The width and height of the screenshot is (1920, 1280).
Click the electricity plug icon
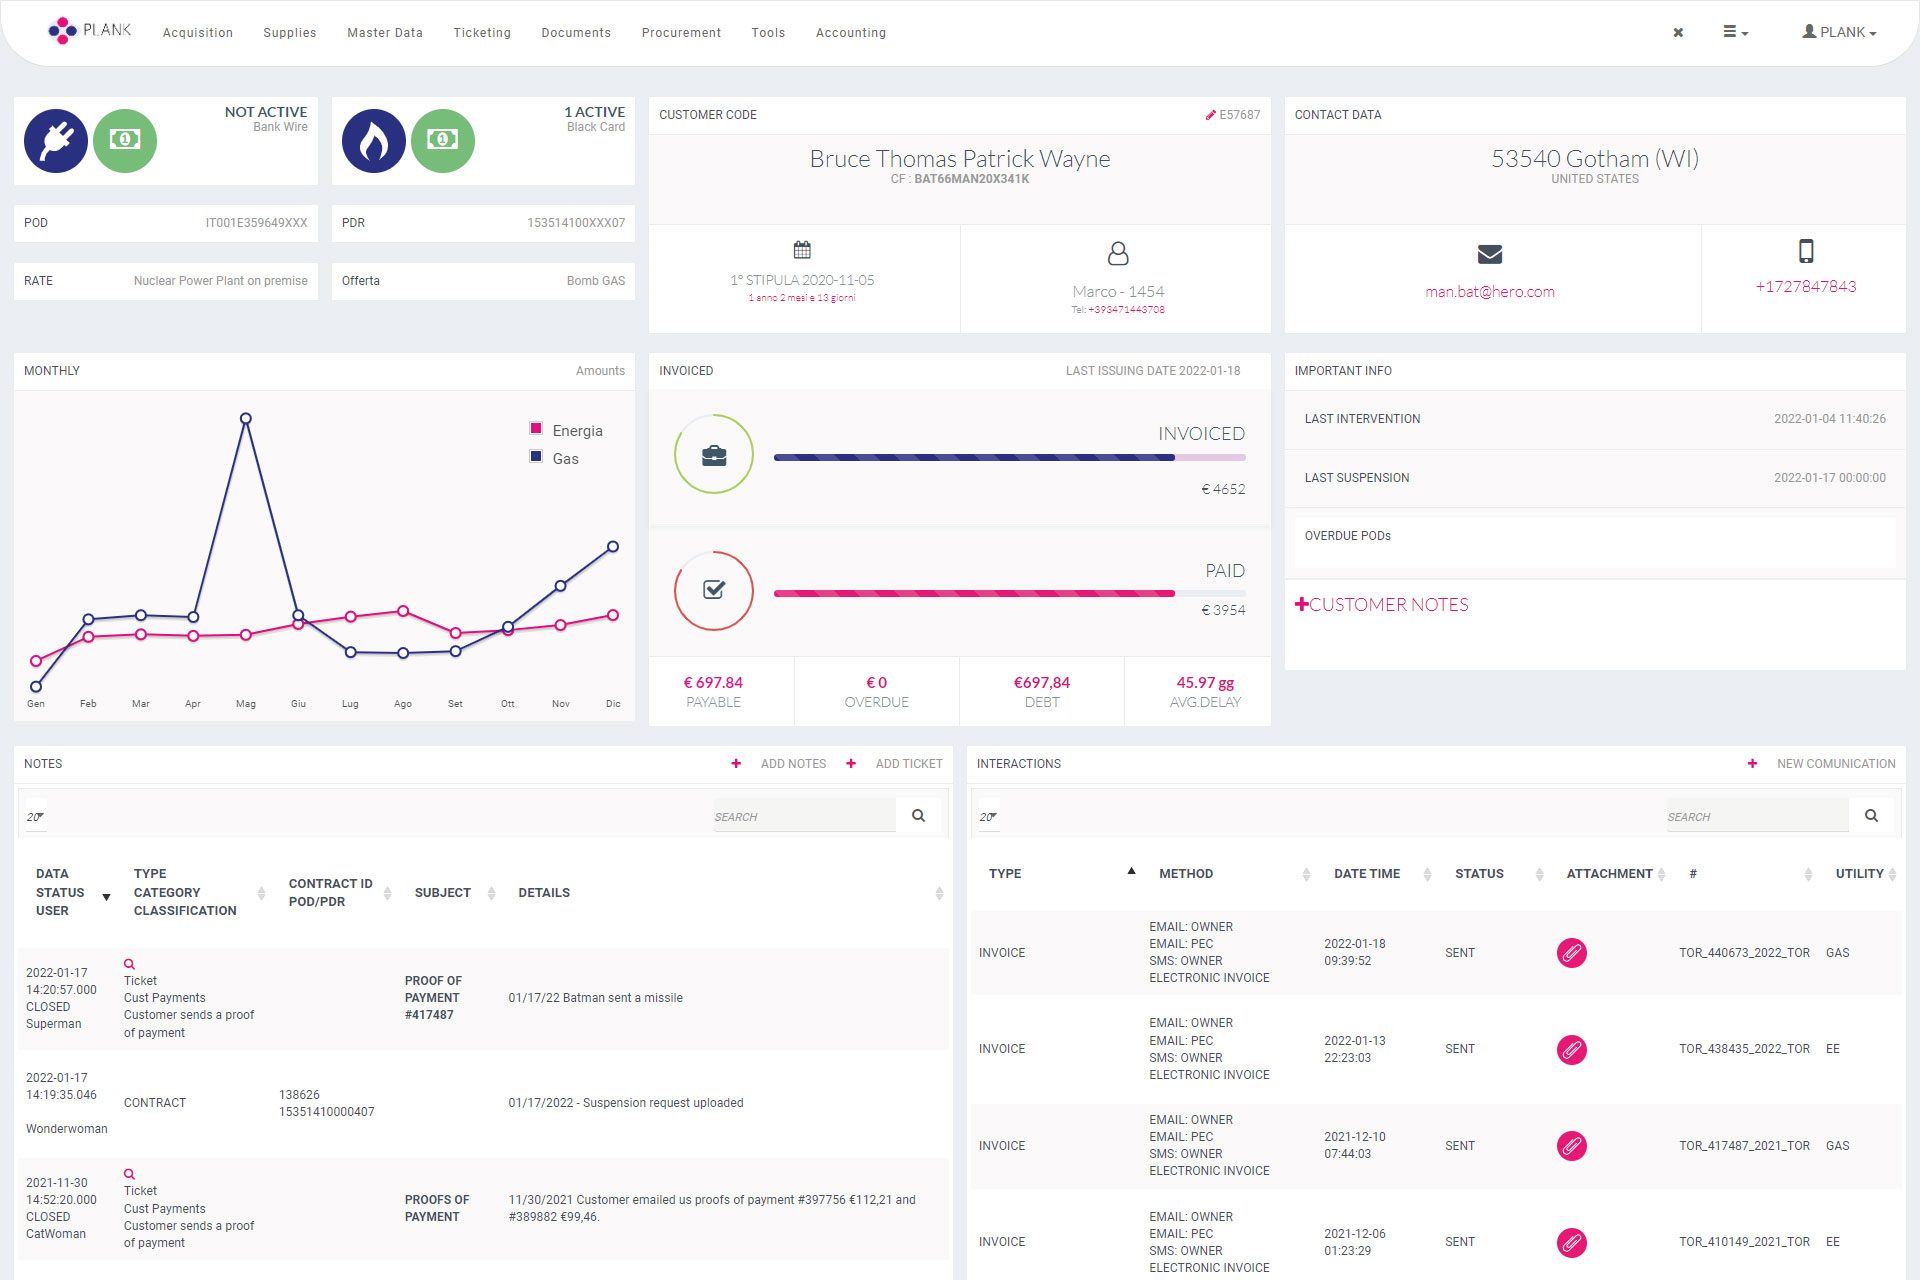click(56, 141)
